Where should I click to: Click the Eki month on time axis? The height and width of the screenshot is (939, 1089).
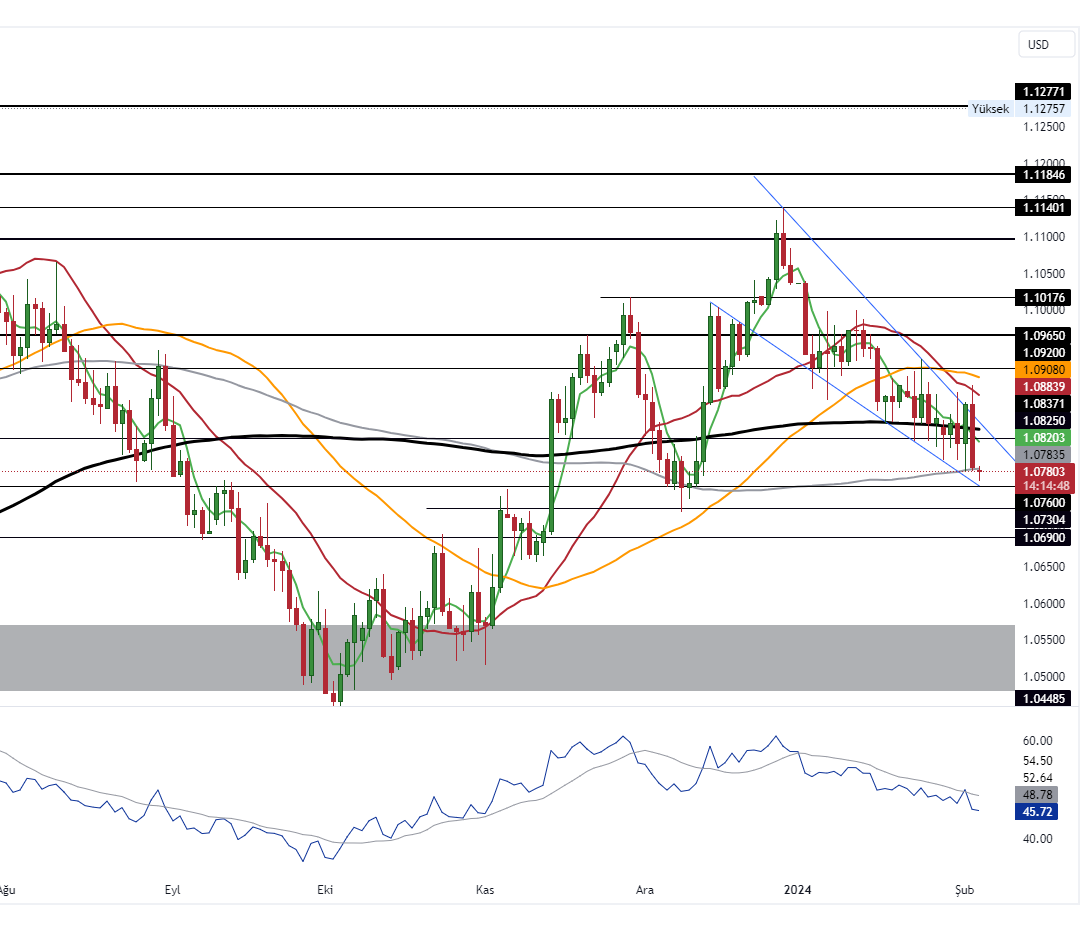pyautogui.click(x=324, y=889)
